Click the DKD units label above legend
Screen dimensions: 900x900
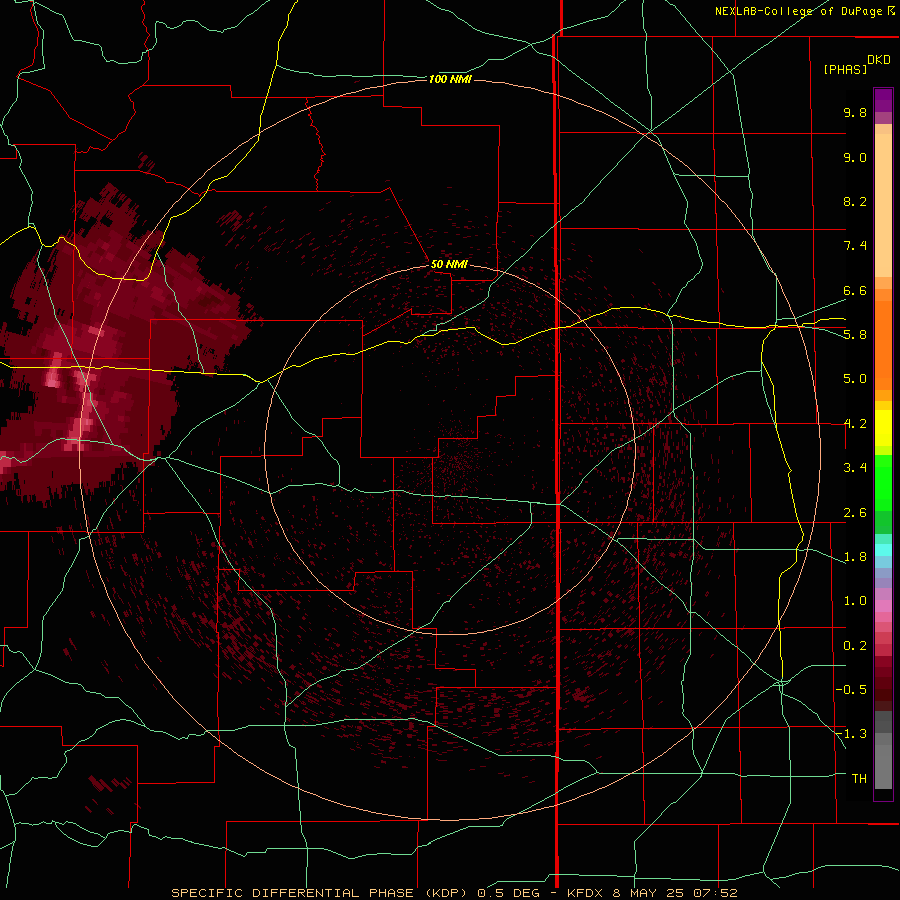click(x=878, y=60)
